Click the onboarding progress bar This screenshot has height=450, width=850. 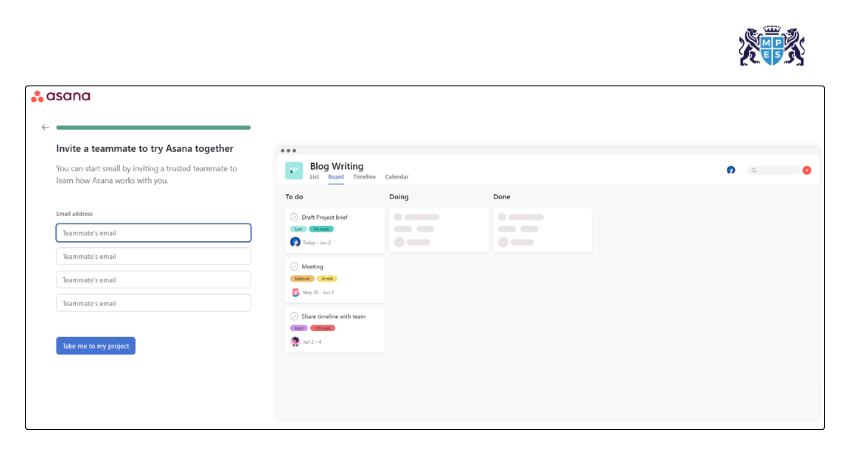pos(153,128)
